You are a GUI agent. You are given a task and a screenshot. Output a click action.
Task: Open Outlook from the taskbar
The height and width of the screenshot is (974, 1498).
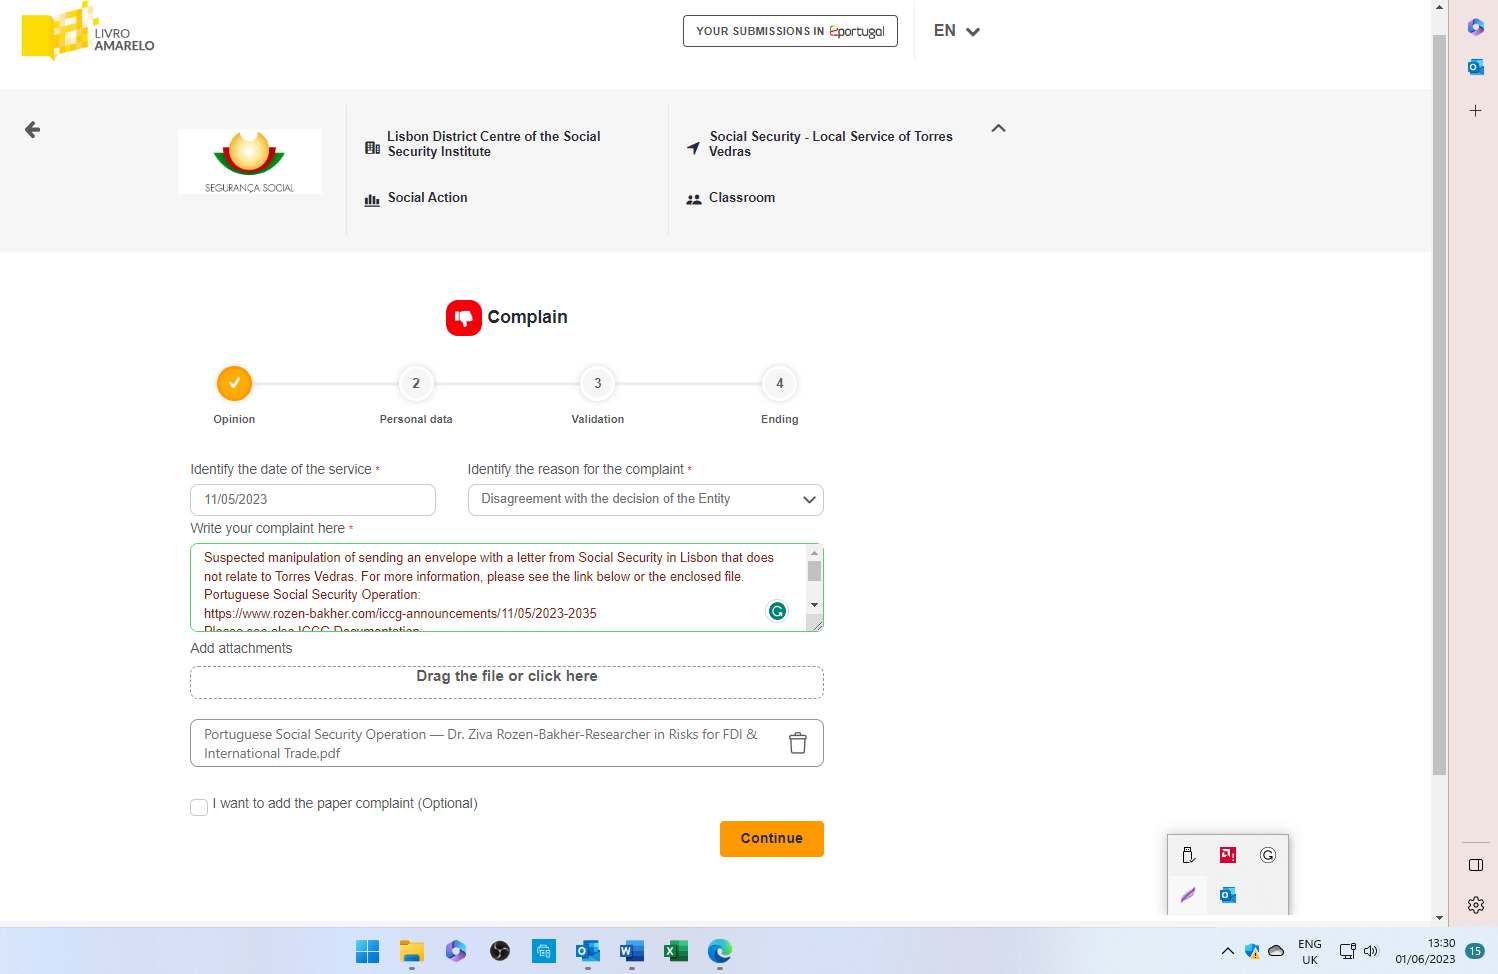tap(587, 951)
